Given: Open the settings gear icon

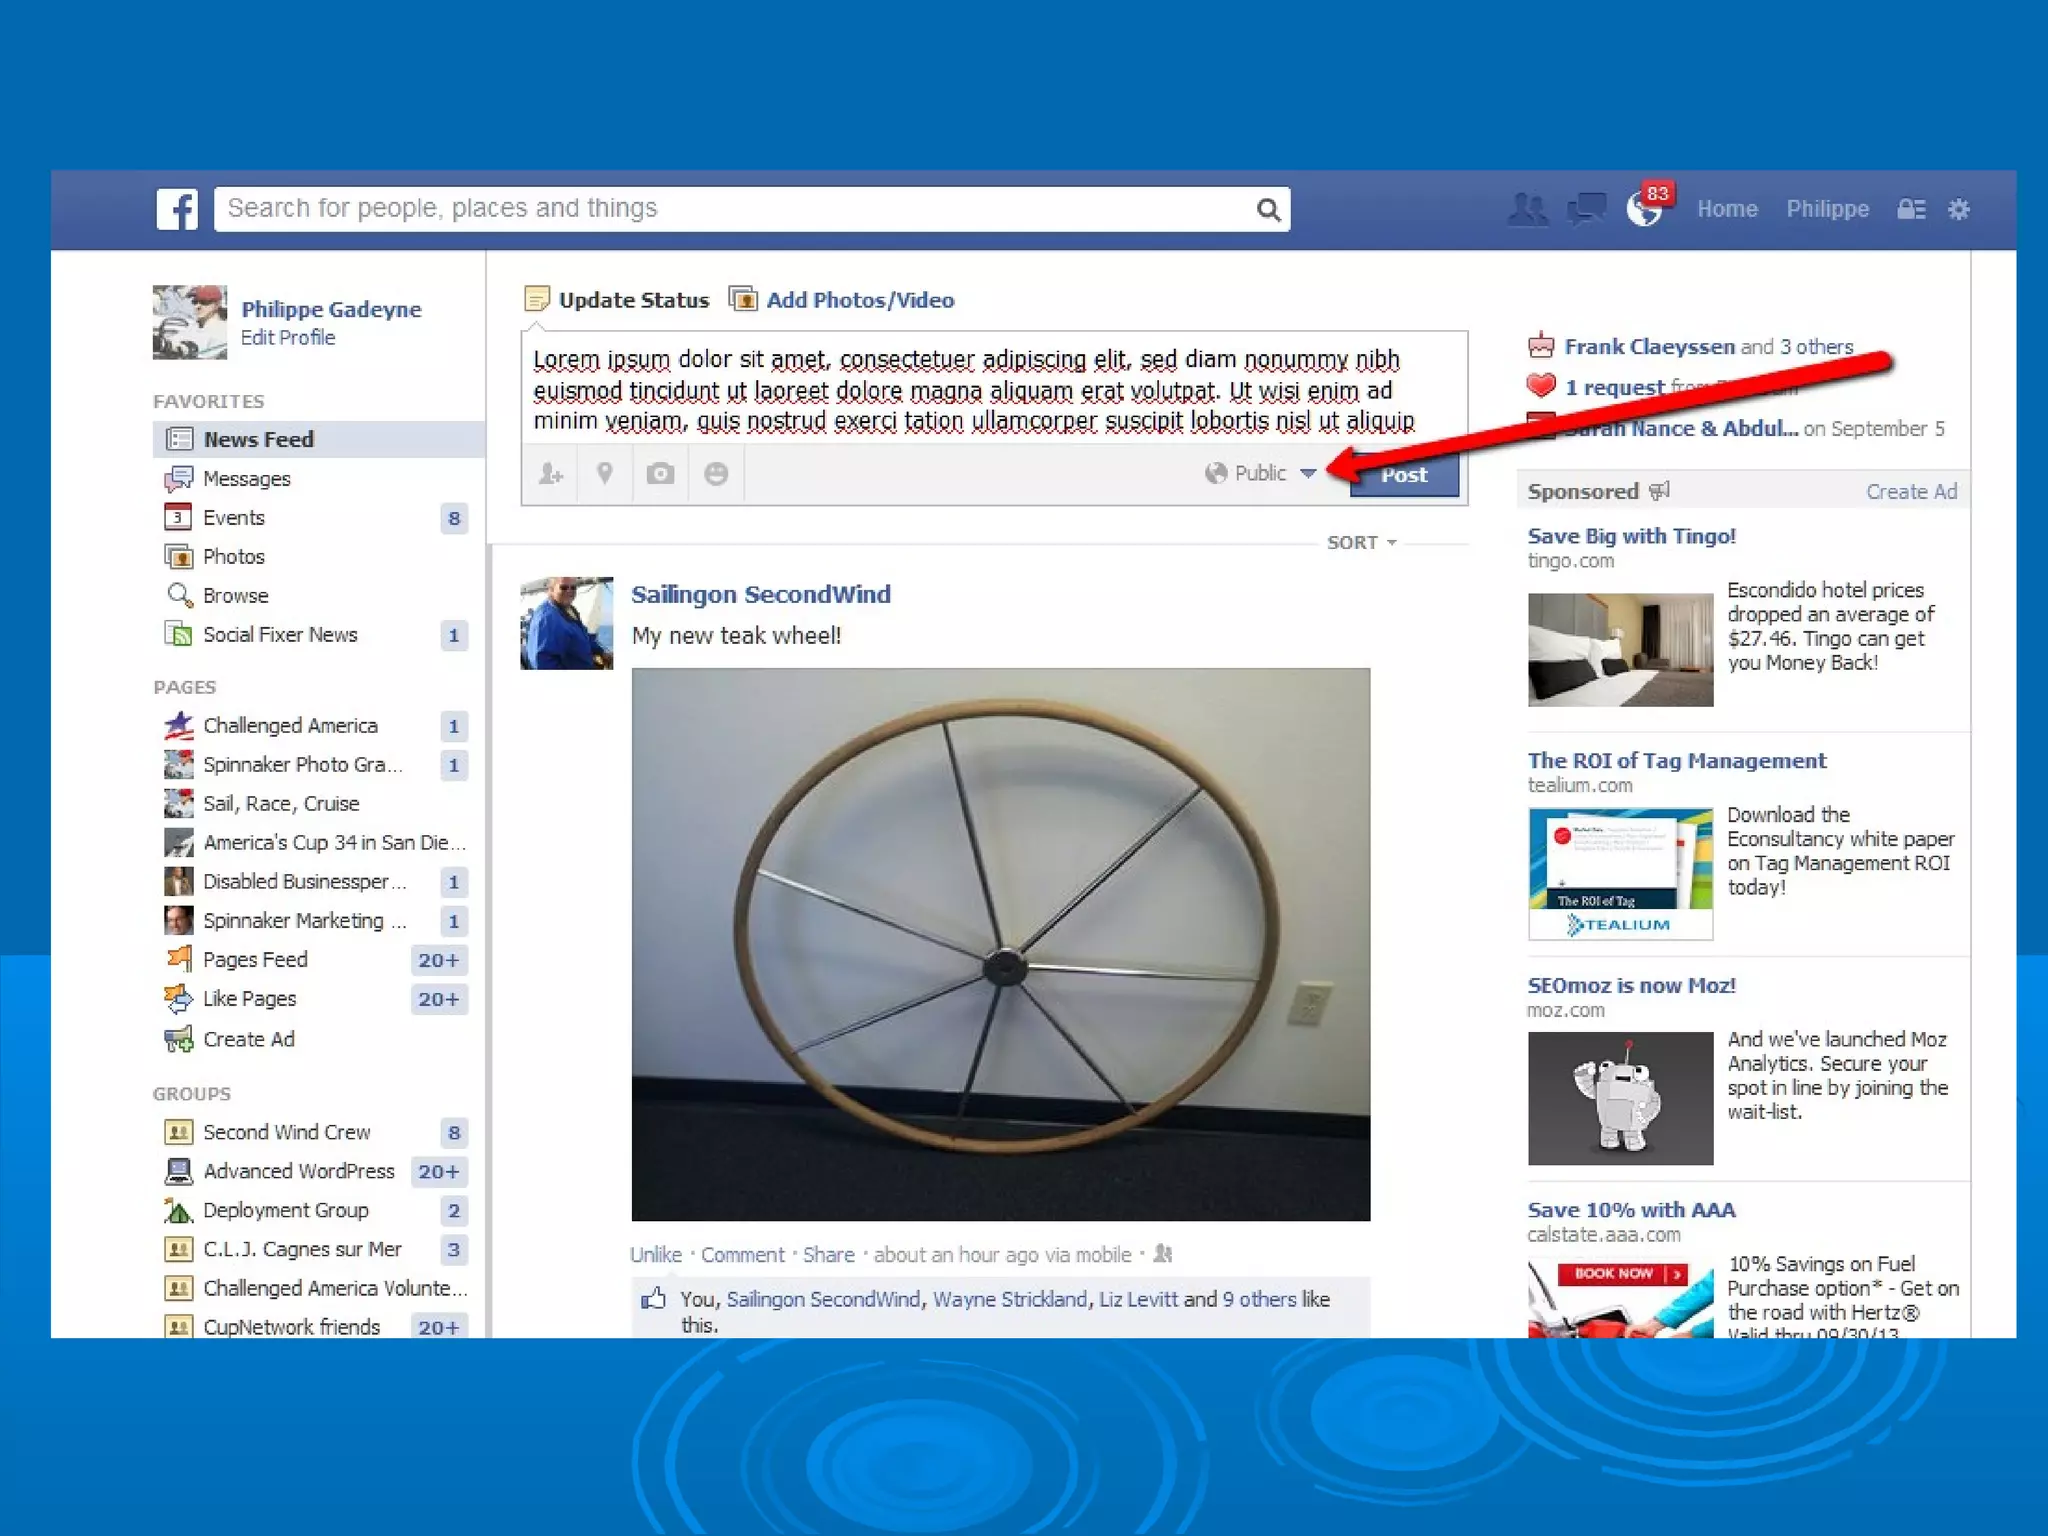Looking at the screenshot, I should click(x=1959, y=209).
